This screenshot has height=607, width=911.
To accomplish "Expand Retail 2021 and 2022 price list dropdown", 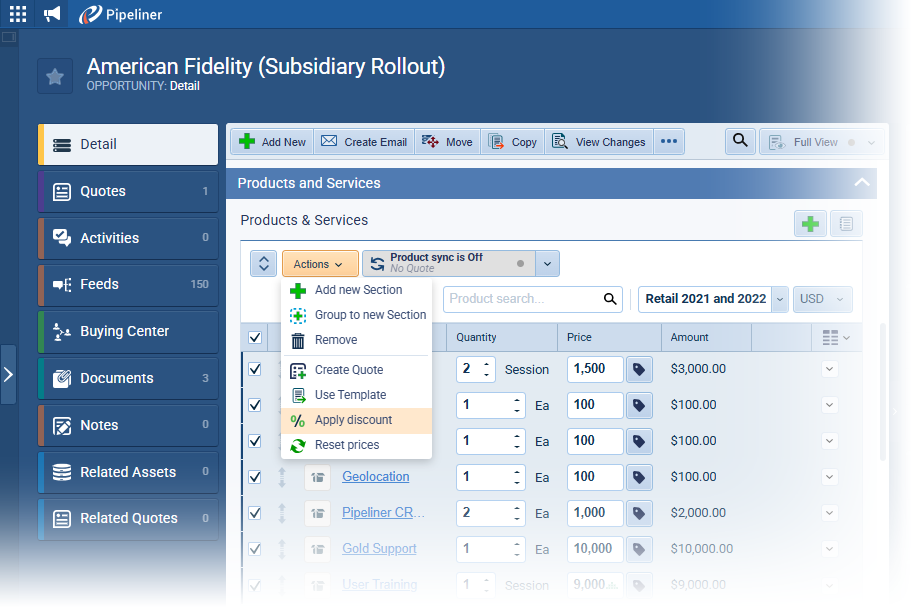I will [780, 299].
